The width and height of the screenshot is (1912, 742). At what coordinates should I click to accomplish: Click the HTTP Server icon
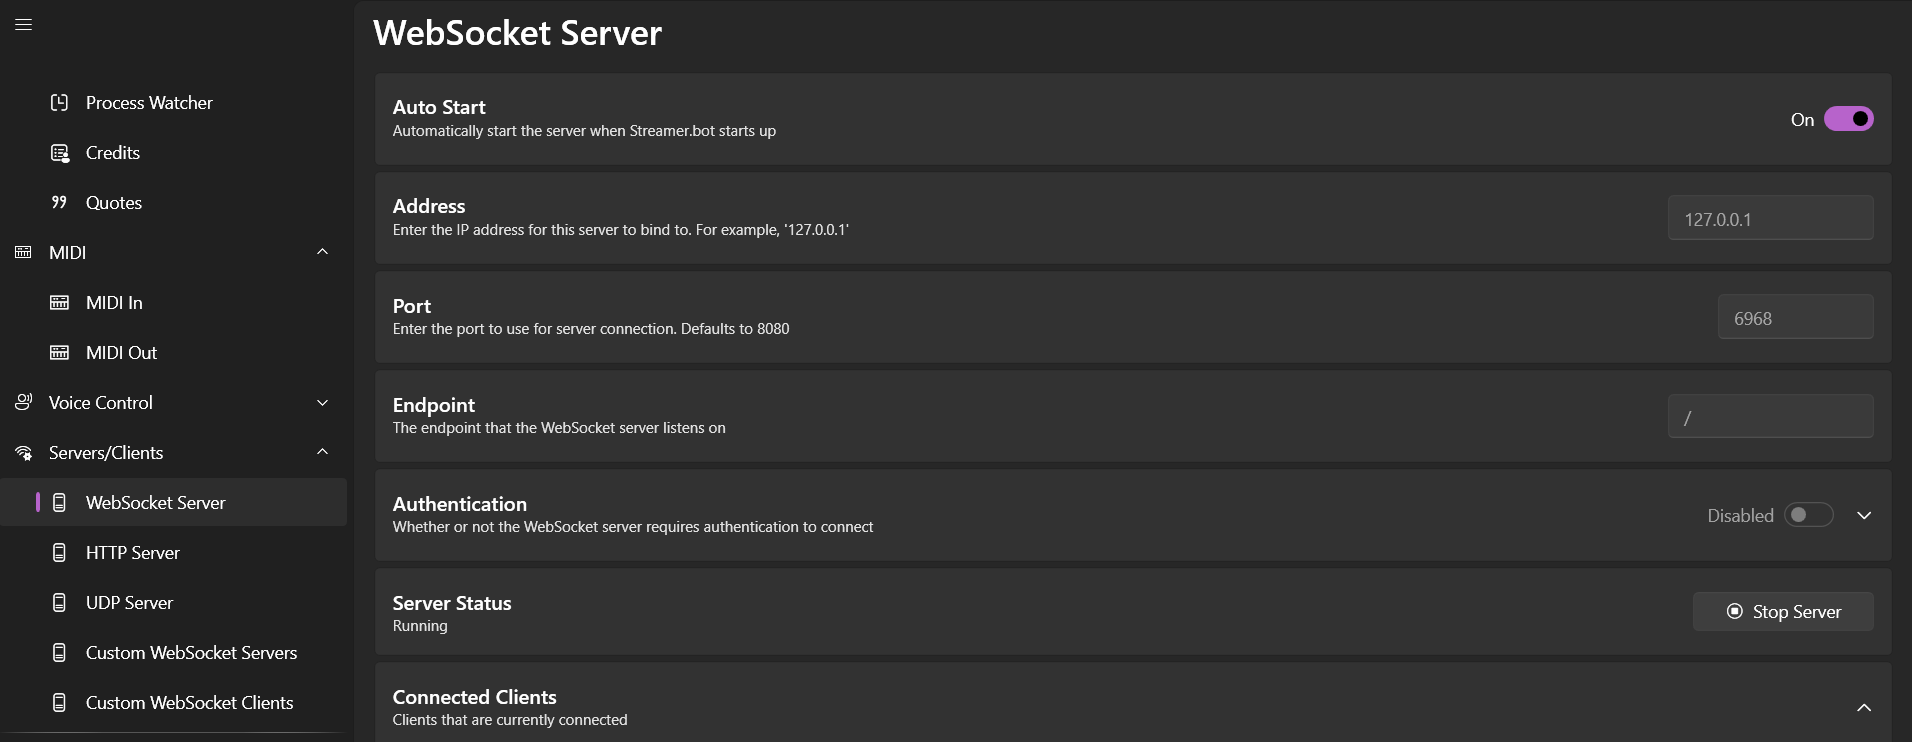pos(60,553)
